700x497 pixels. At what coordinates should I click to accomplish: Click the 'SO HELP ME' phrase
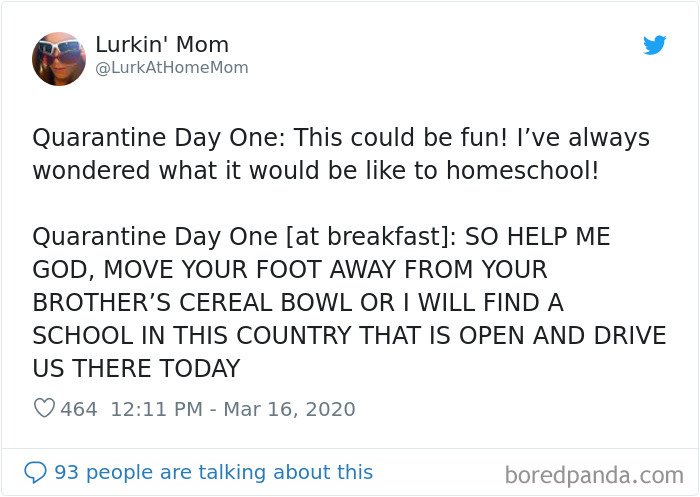(x=538, y=236)
